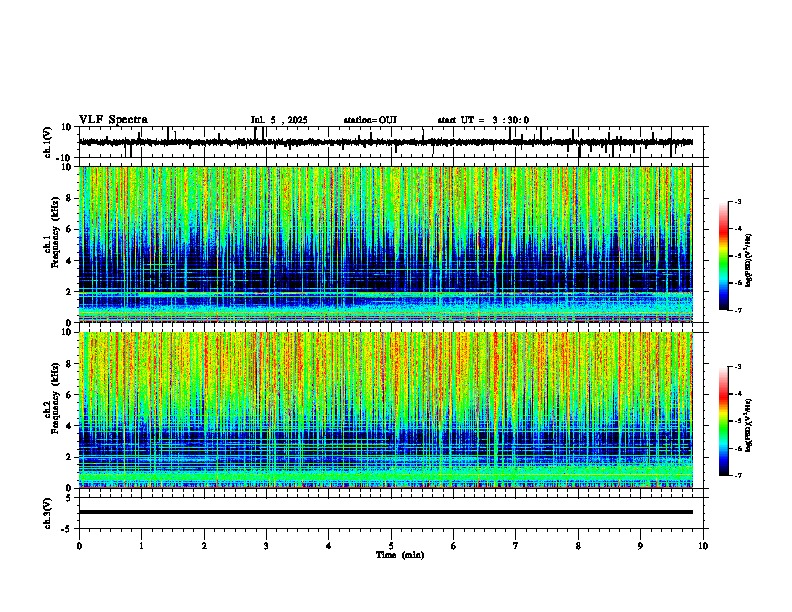Click the "8" kHz tick on ch.2 frequency axis
792x612 pixels.
(x=69, y=364)
